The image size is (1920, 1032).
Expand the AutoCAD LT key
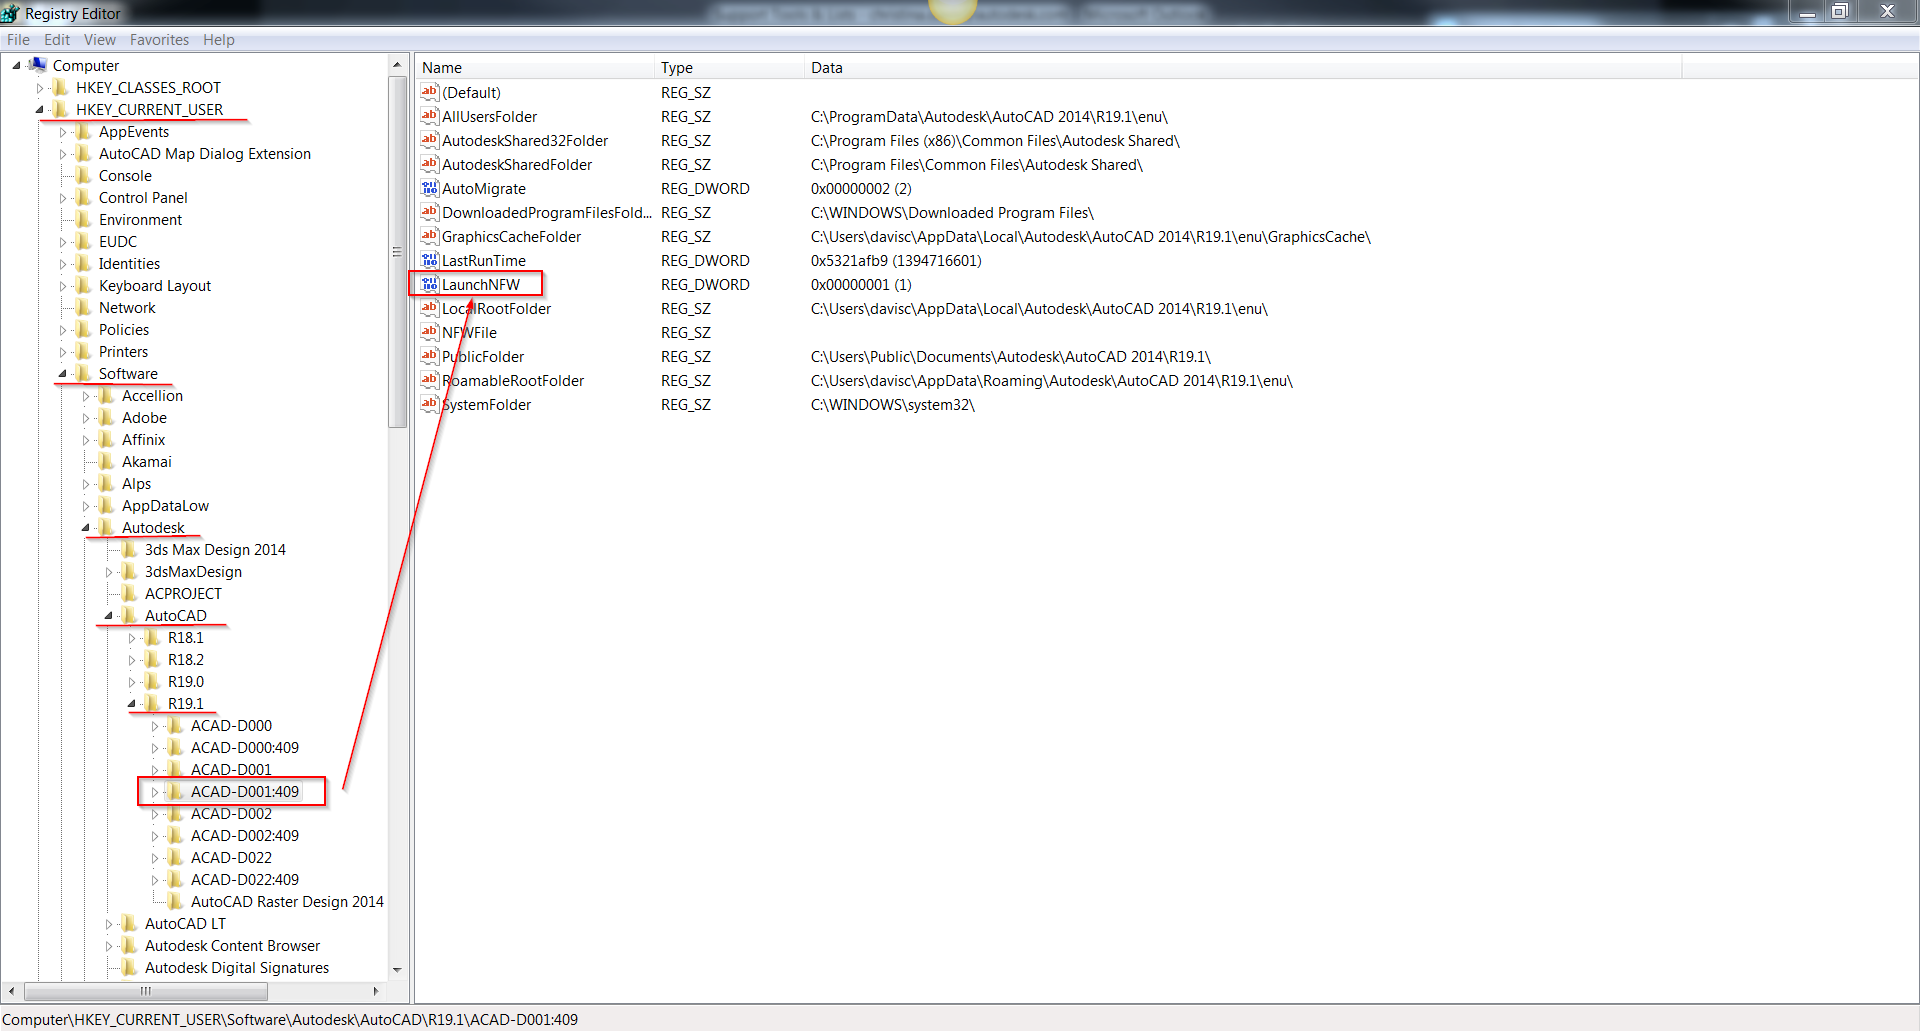109,924
